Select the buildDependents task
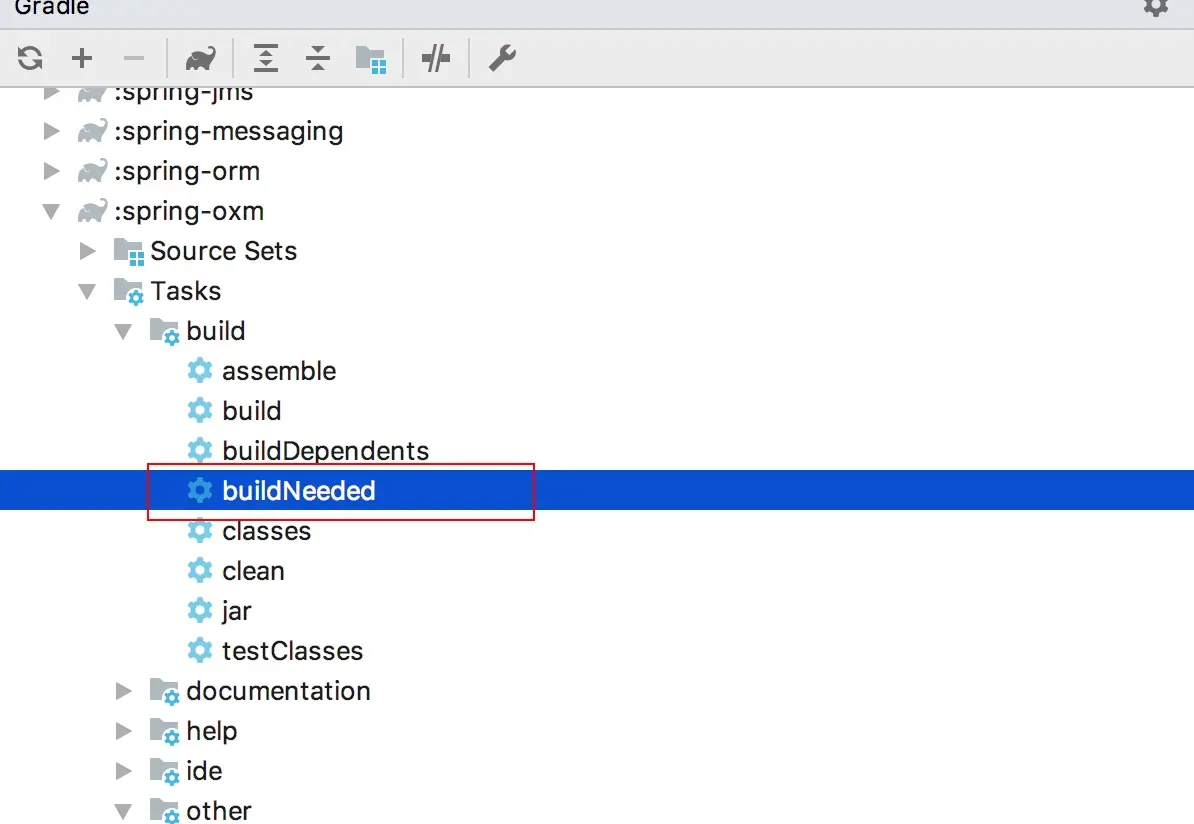The width and height of the screenshot is (1194, 824). point(597,451)
